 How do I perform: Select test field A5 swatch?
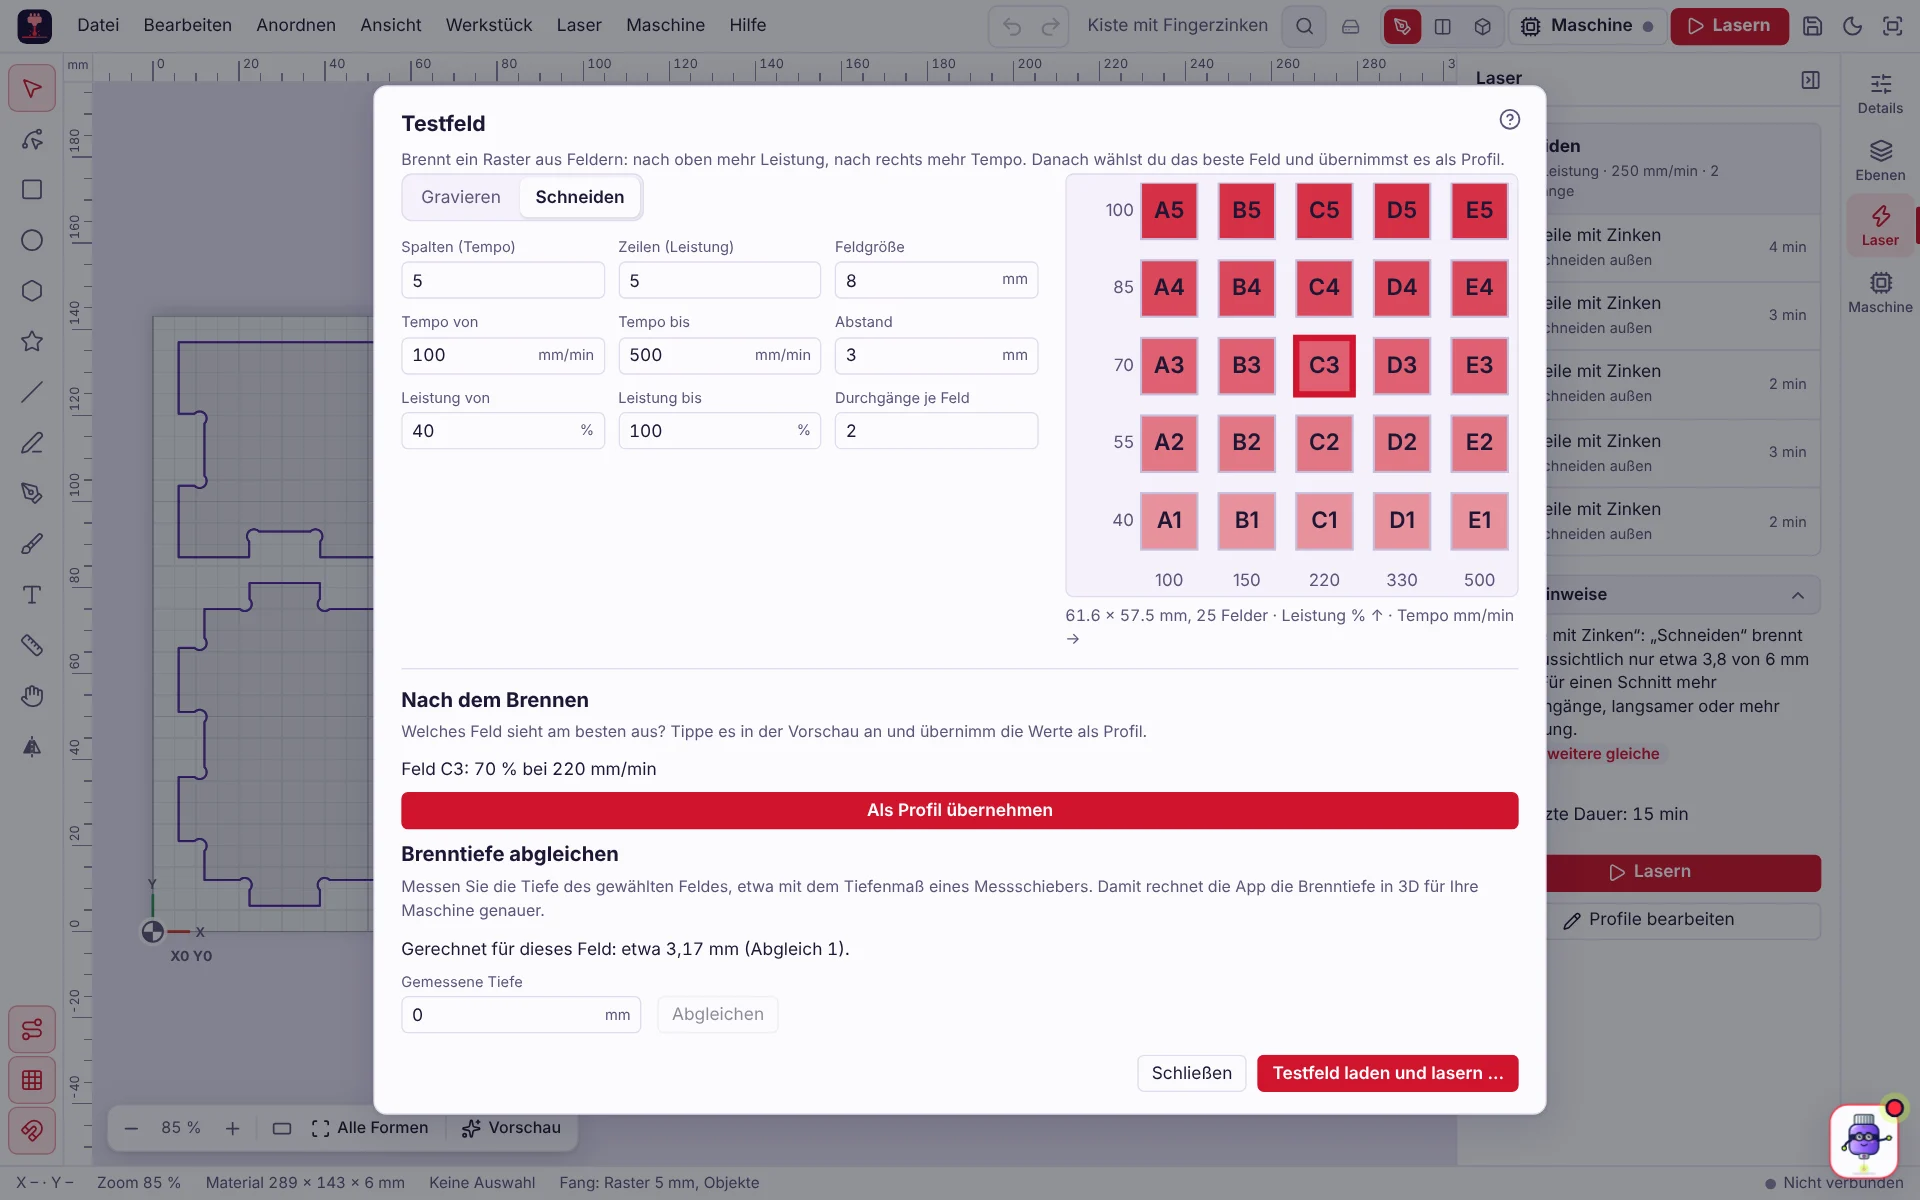coord(1169,210)
